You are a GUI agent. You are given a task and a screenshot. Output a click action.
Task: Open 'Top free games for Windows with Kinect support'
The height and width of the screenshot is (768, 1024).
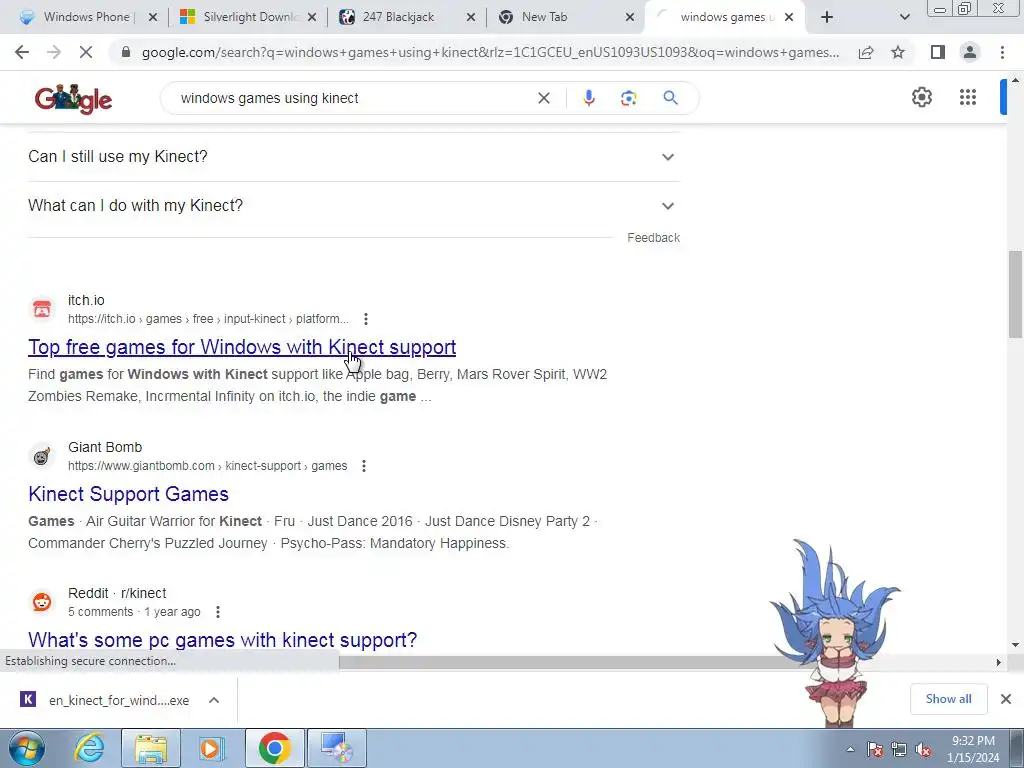coord(242,347)
